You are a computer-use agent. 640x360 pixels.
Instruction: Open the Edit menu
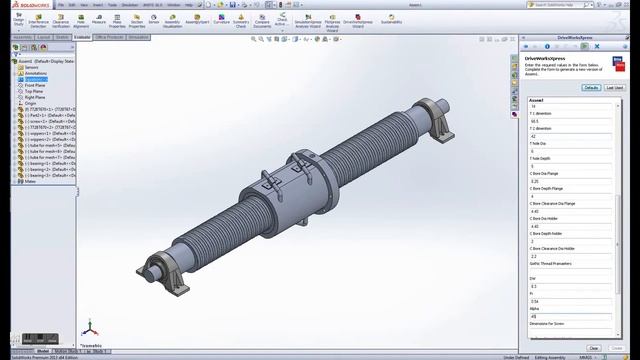pos(72,5)
